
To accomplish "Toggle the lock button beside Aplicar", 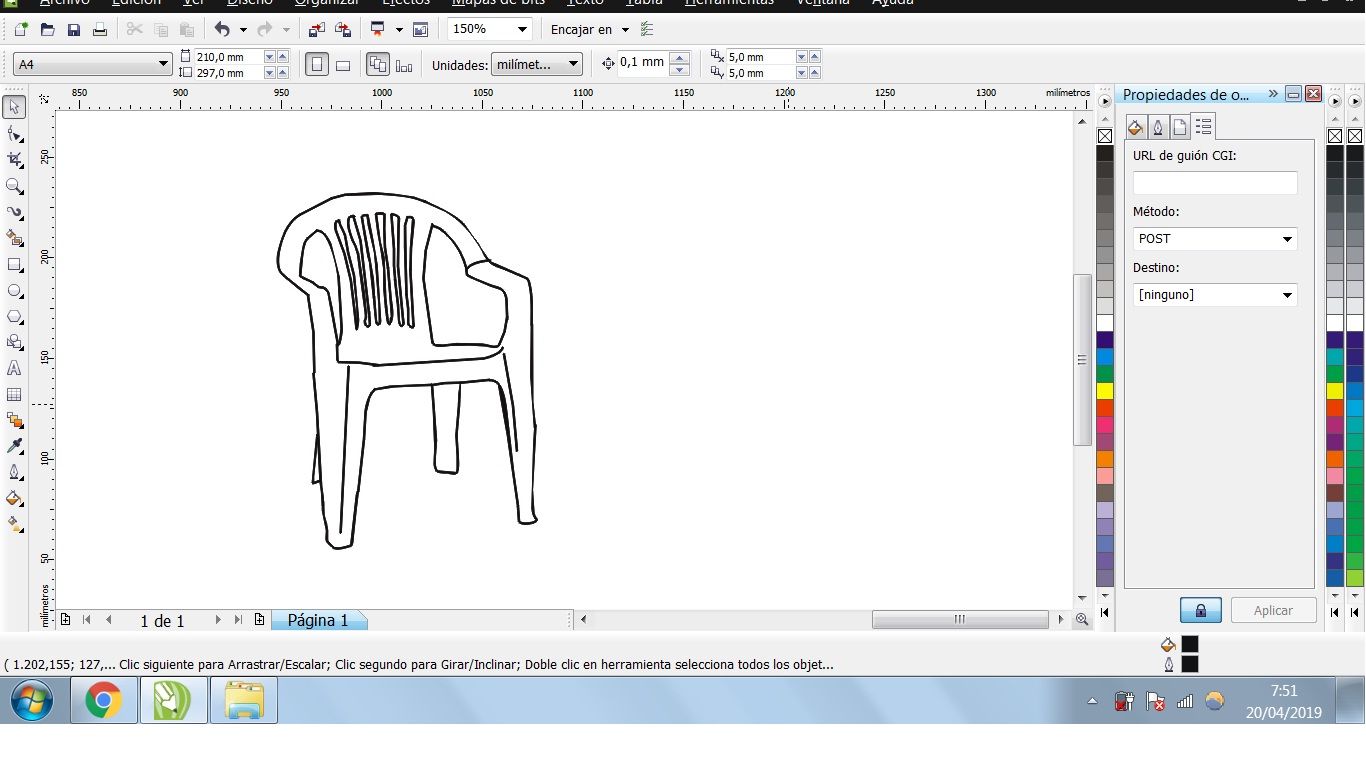I will coord(1201,610).
